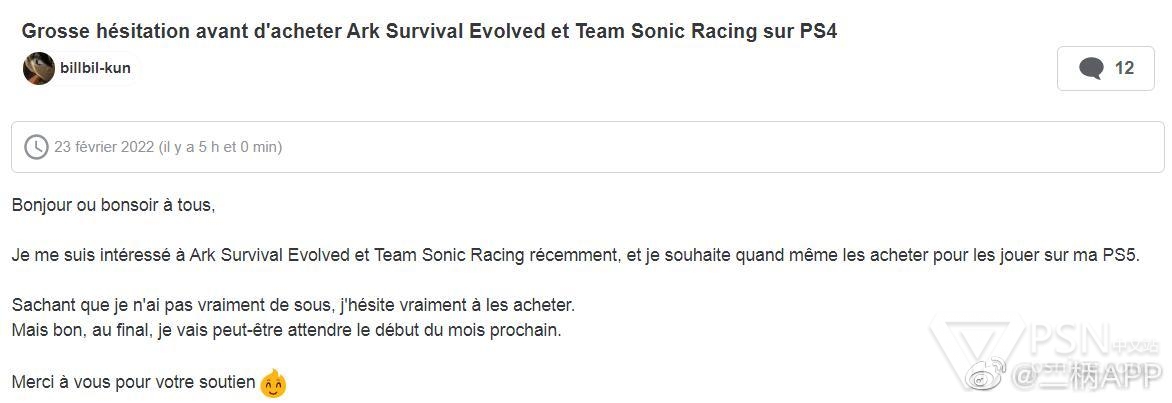Select the date text "23 février 2022"

coord(104,147)
